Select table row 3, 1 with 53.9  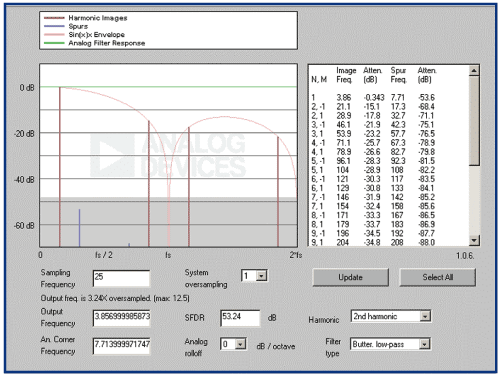click(373, 134)
